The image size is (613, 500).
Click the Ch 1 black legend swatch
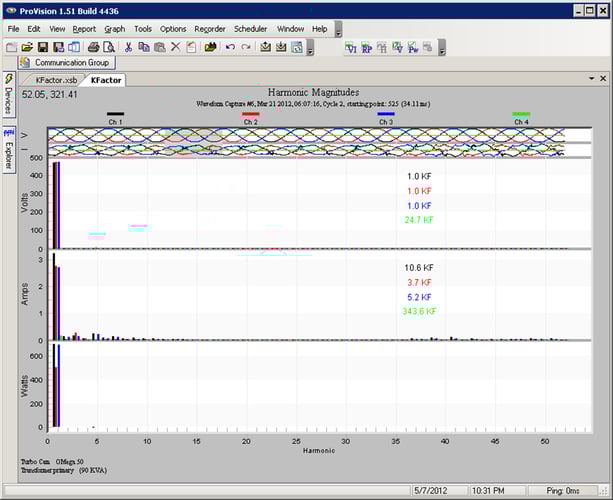[115, 114]
